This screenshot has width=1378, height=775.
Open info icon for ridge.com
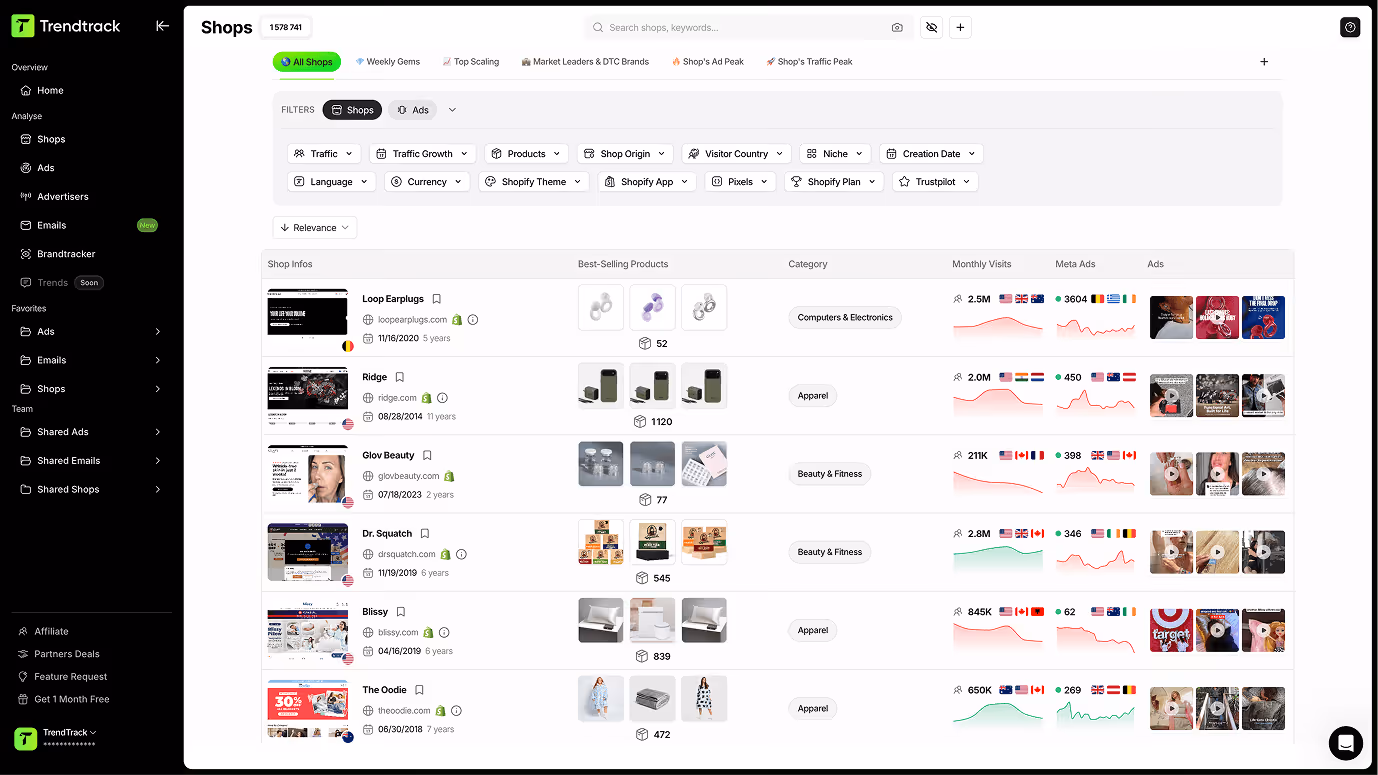click(442, 398)
